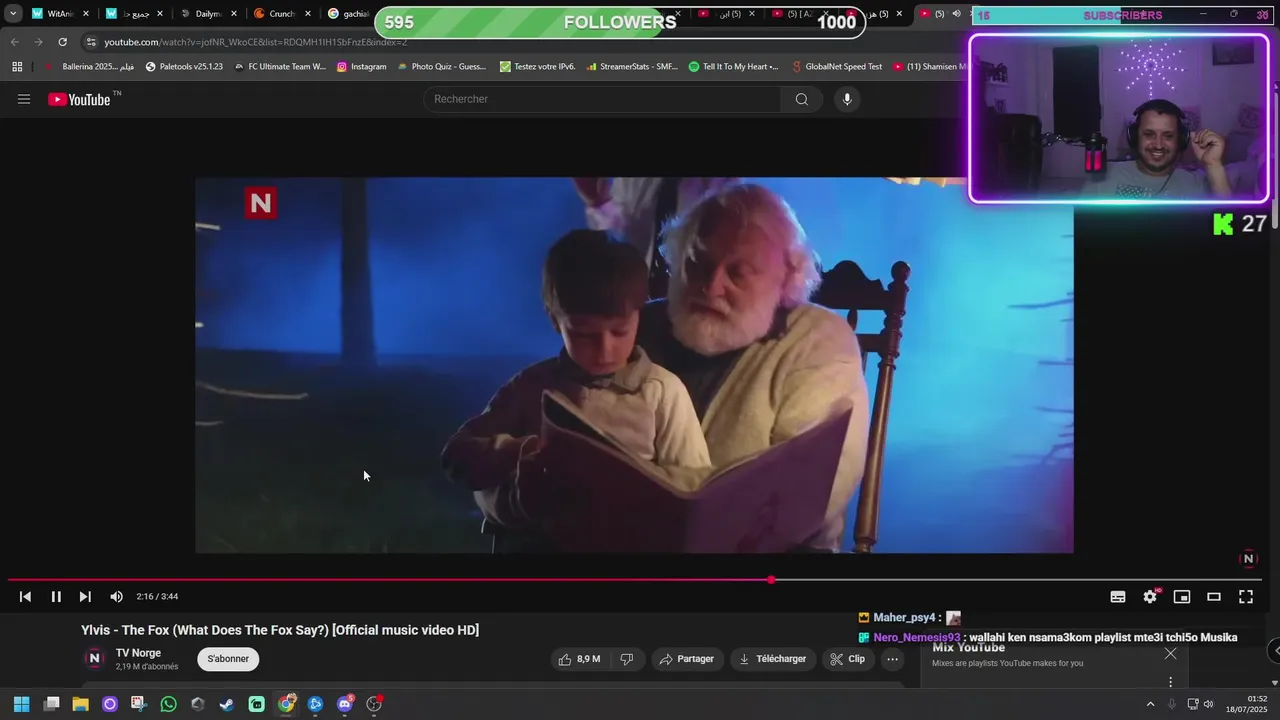Click the search magnifier button
Image resolution: width=1280 pixels, height=720 pixels.
pyautogui.click(x=802, y=99)
